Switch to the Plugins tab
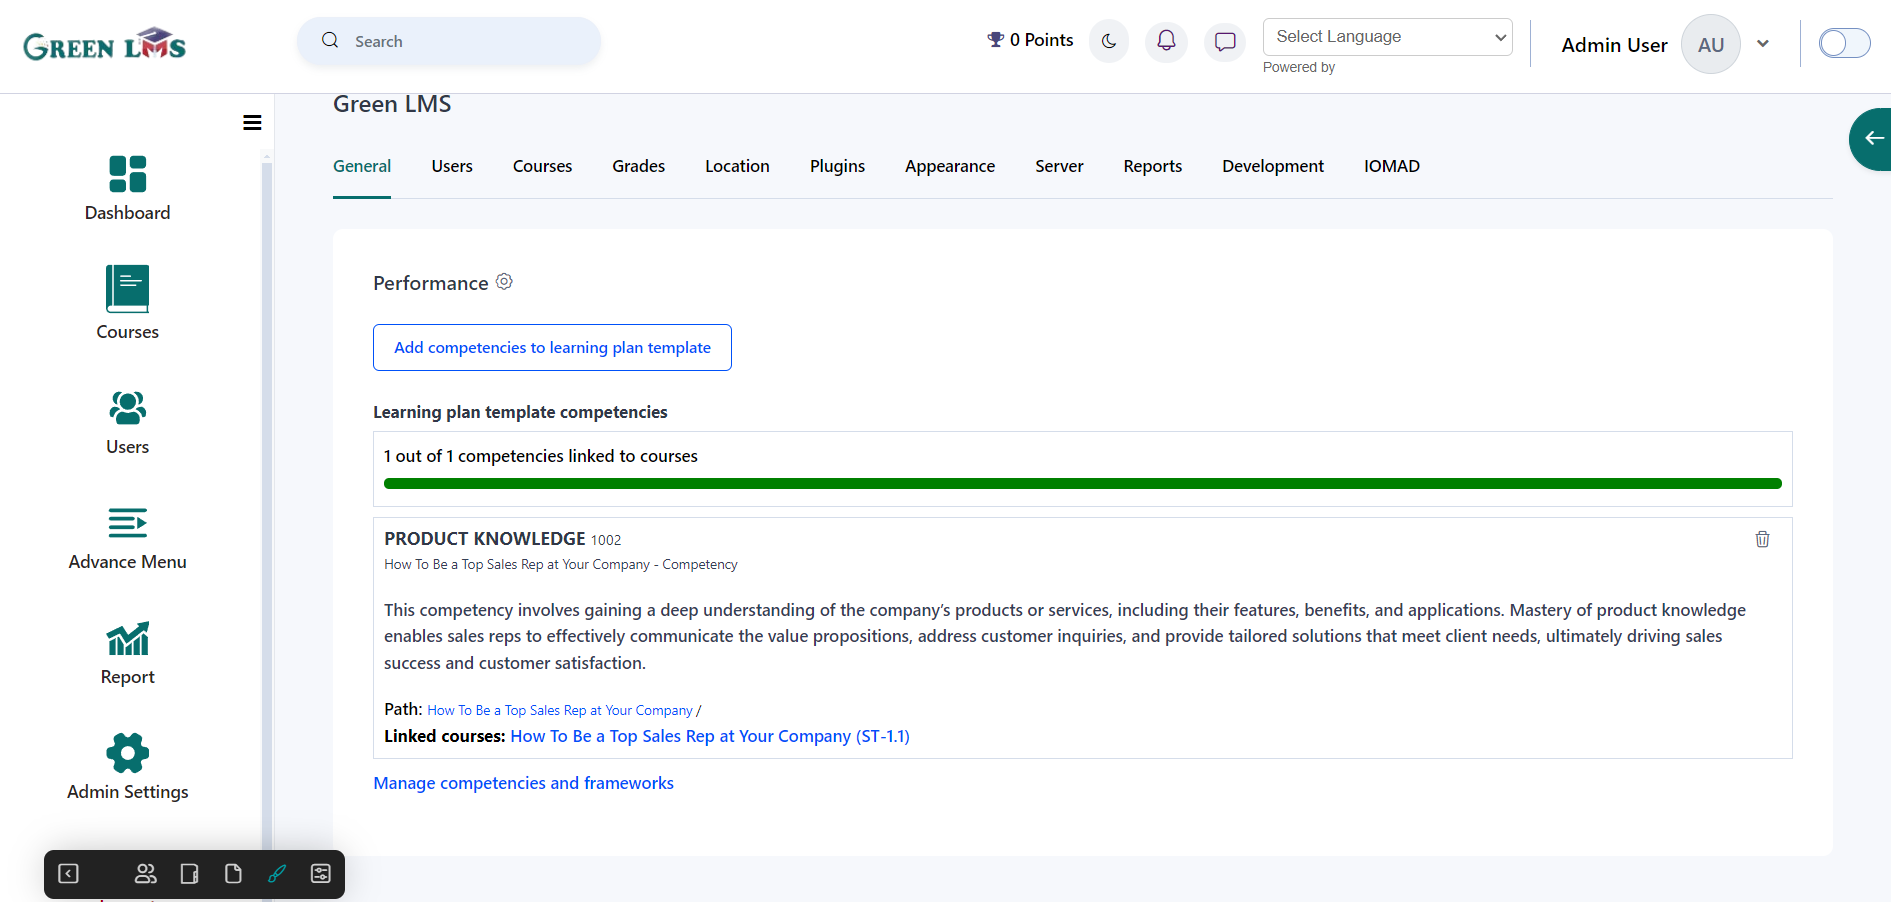The image size is (1891, 902). 838,166
